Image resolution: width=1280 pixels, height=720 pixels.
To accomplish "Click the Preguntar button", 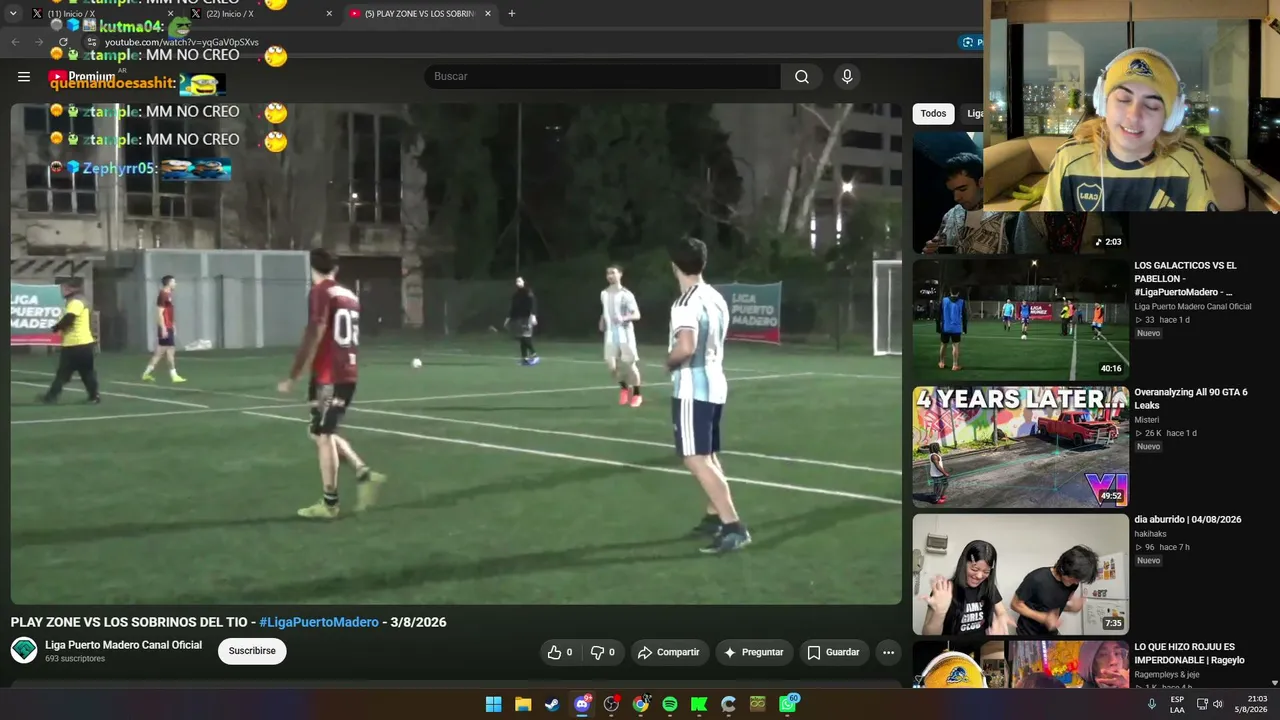I will tap(754, 652).
